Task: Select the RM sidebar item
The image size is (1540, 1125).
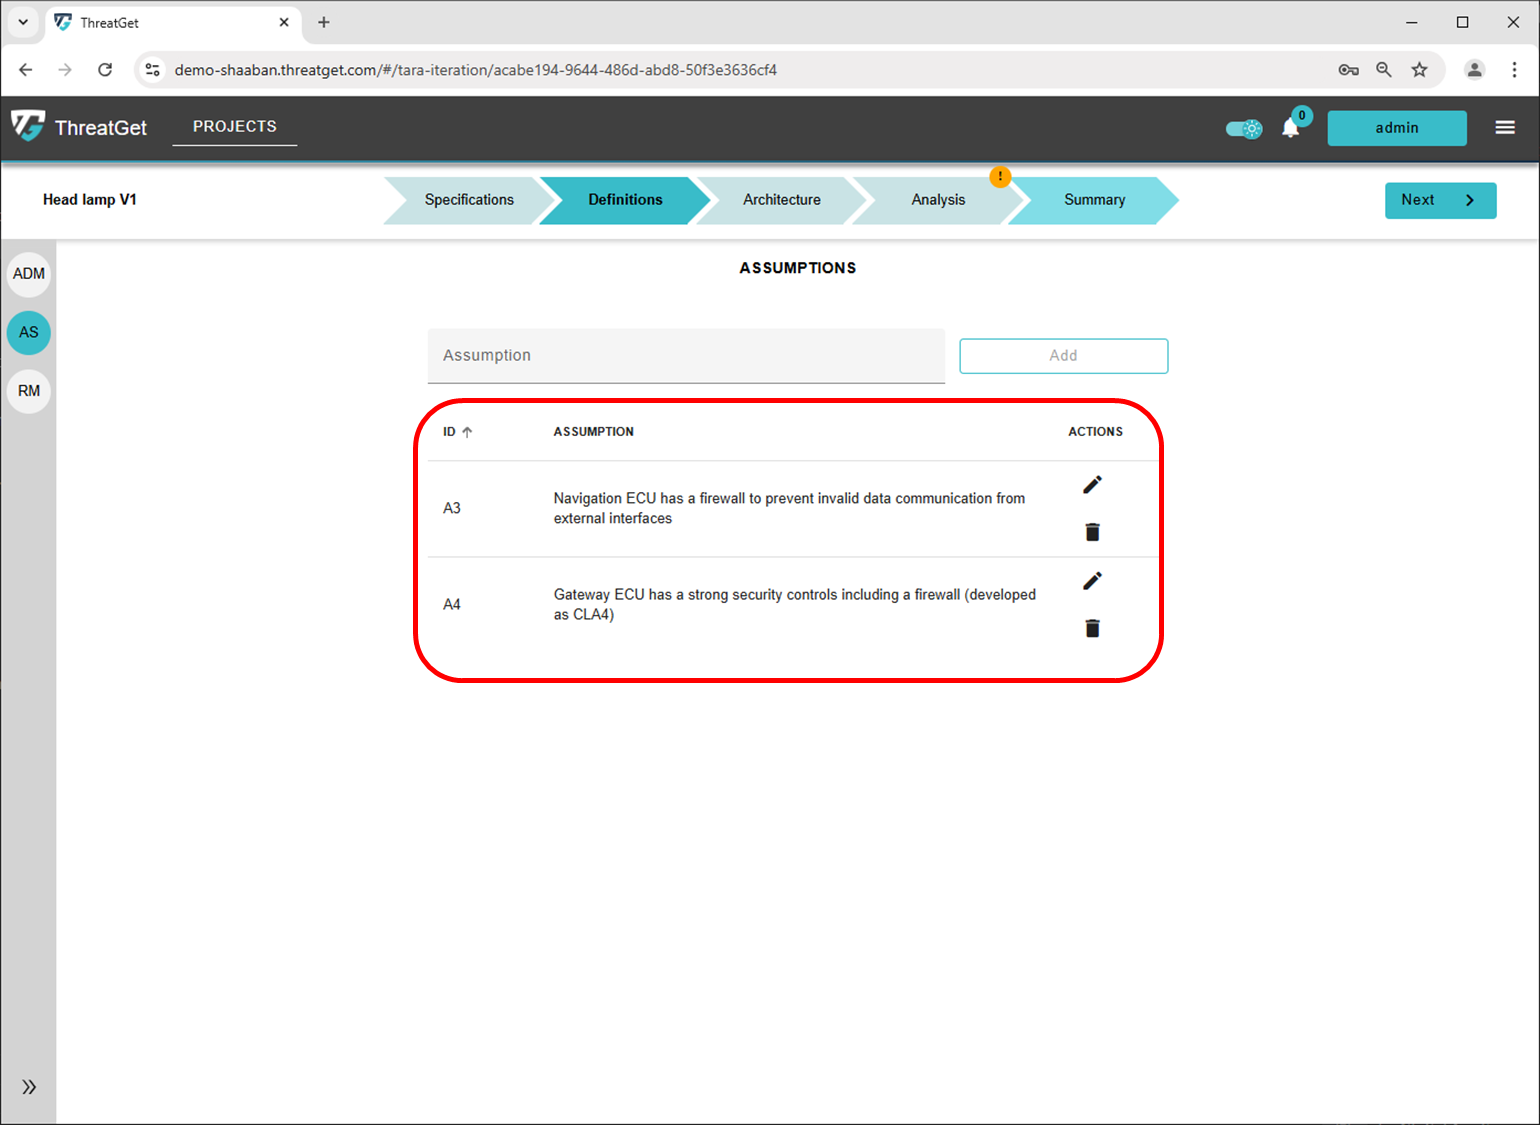Action: (29, 391)
